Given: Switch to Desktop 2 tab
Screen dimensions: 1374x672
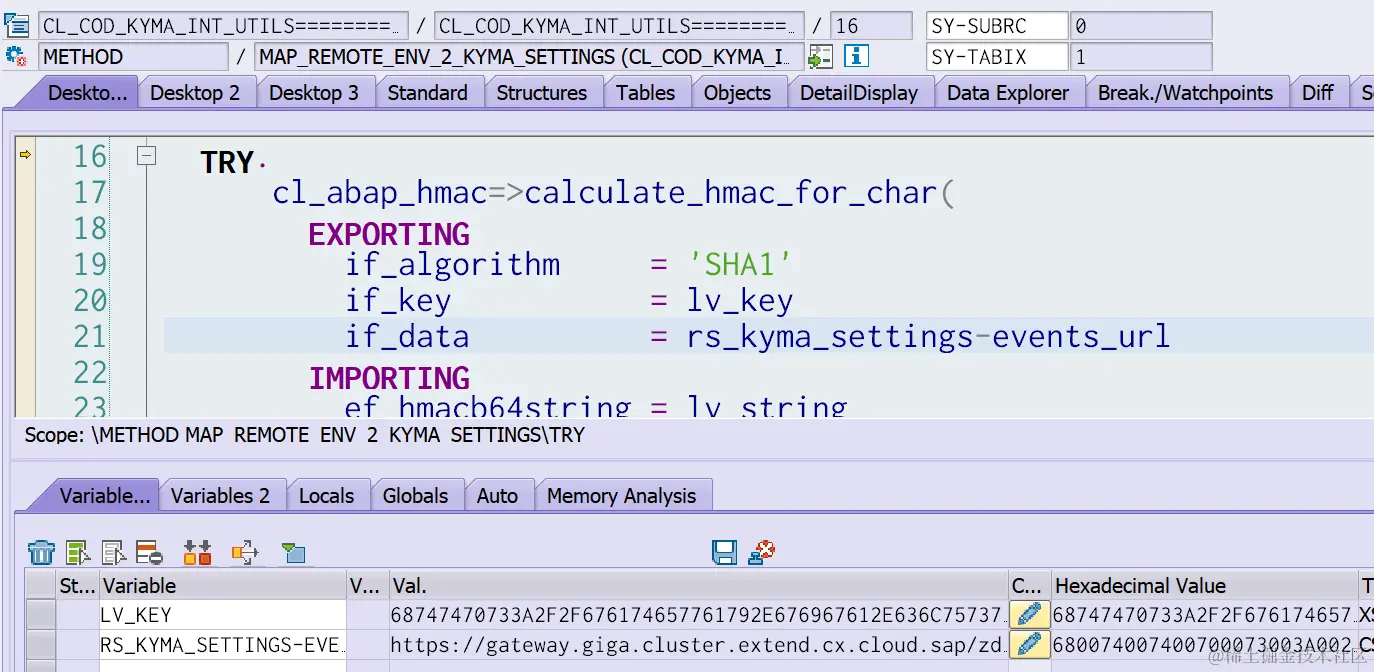Looking at the screenshot, I should (195, 93).
